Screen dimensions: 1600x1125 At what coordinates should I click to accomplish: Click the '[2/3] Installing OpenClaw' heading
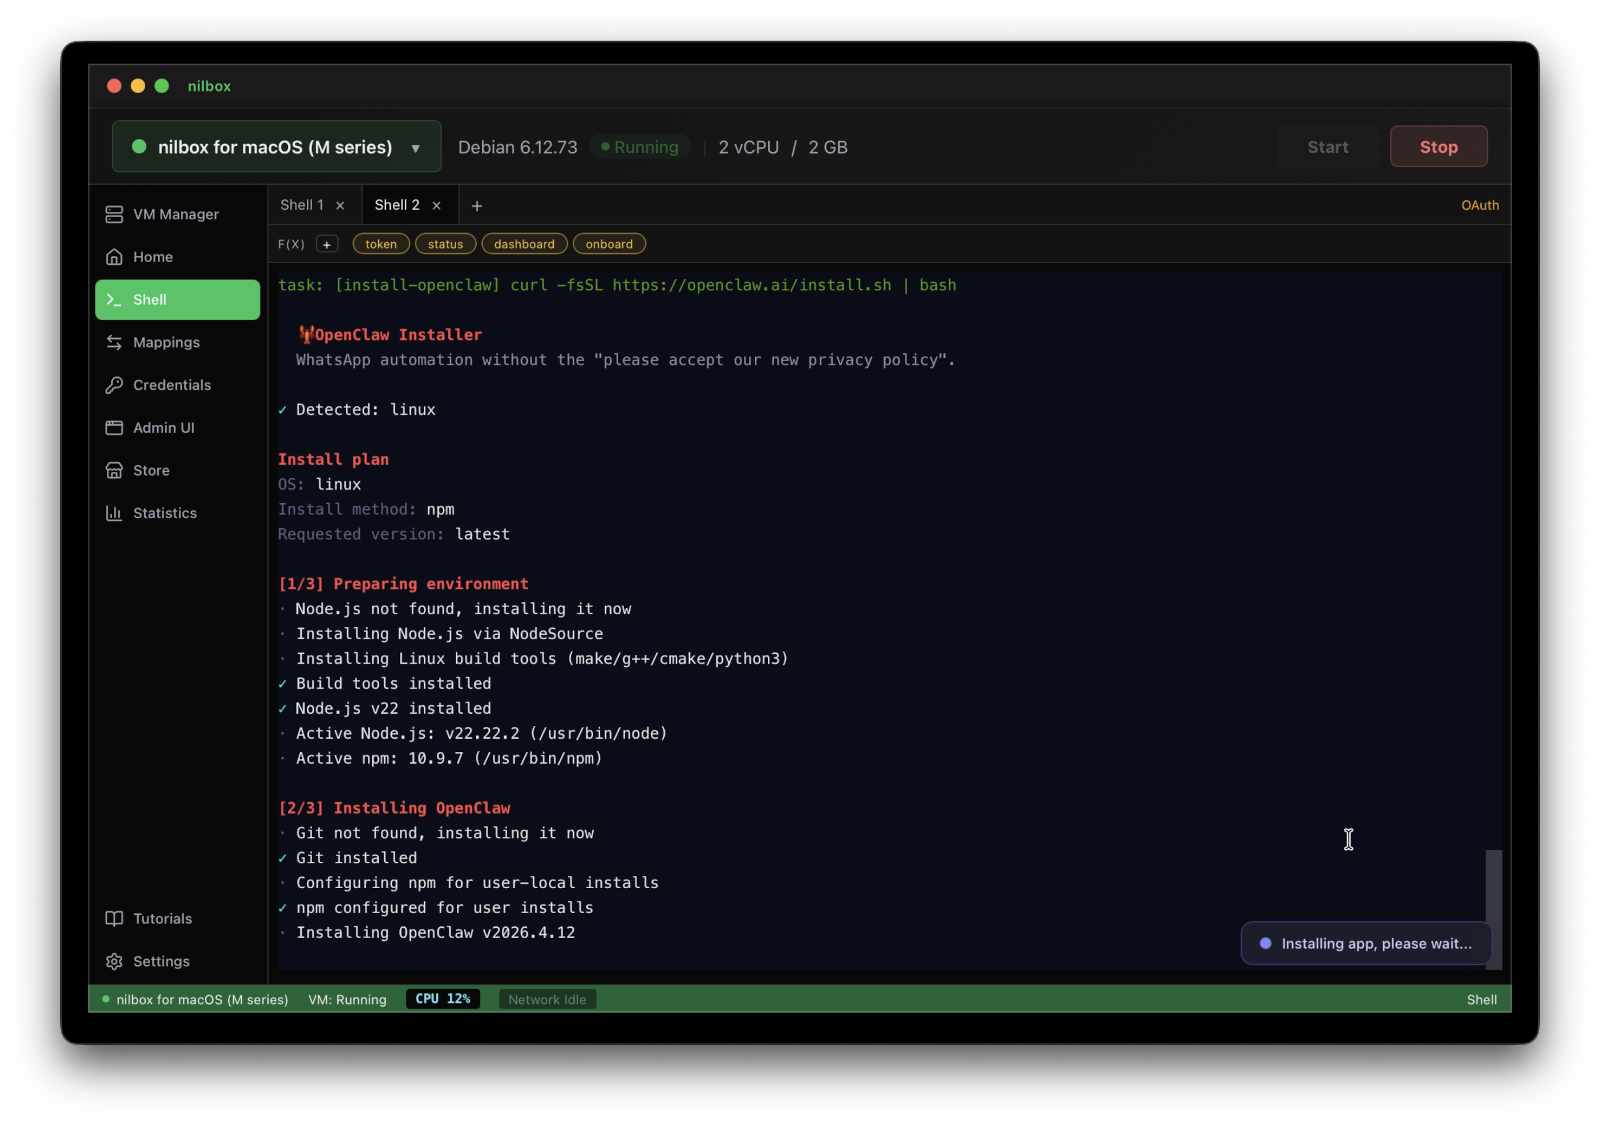(x=394, y=808)
